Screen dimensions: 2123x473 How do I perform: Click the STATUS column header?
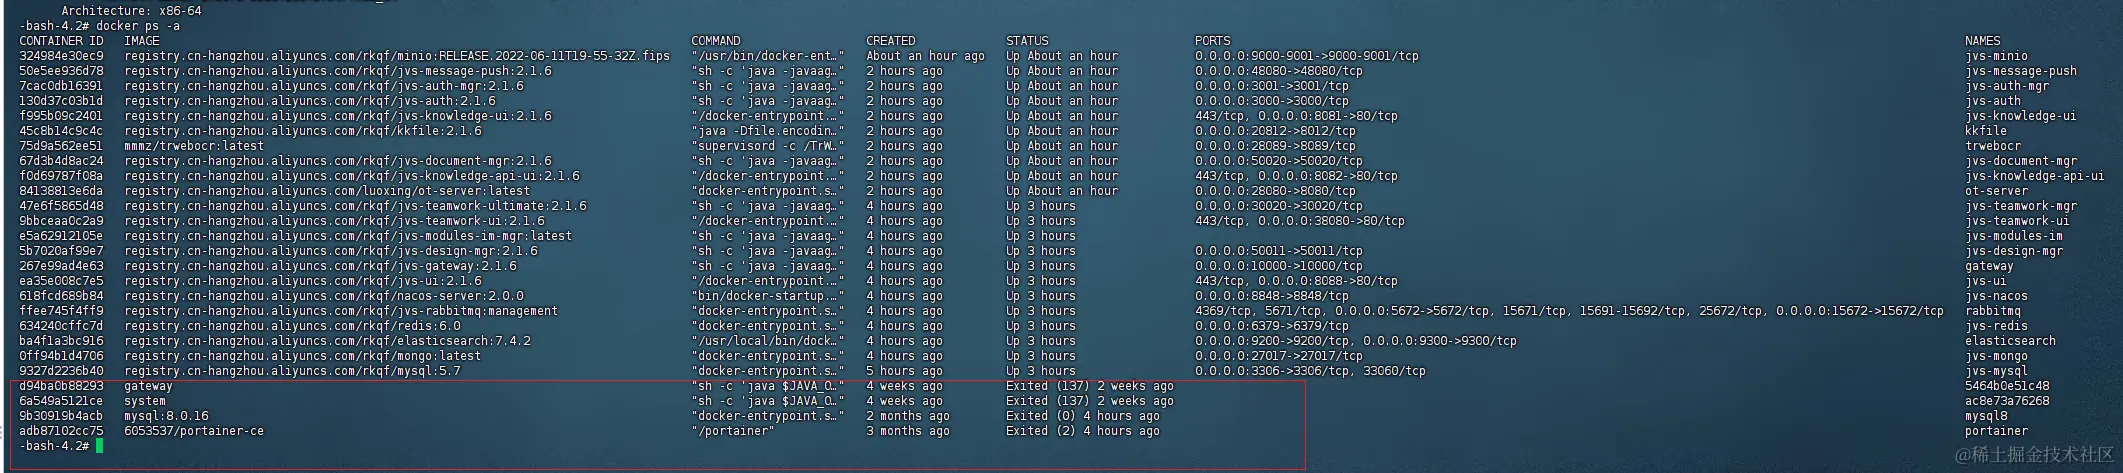pos(1027,41)
